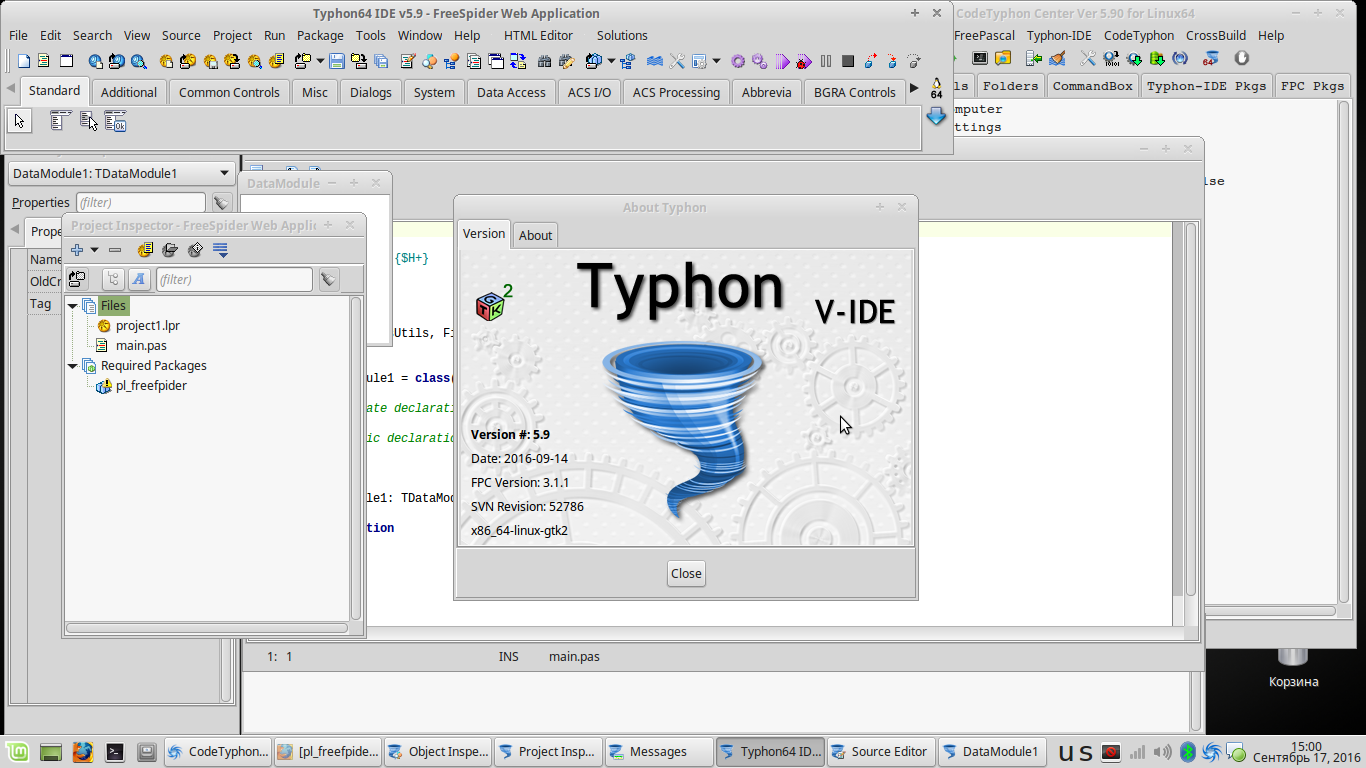
Task: Select the Data Access palette tab
Action: (511, 92)
